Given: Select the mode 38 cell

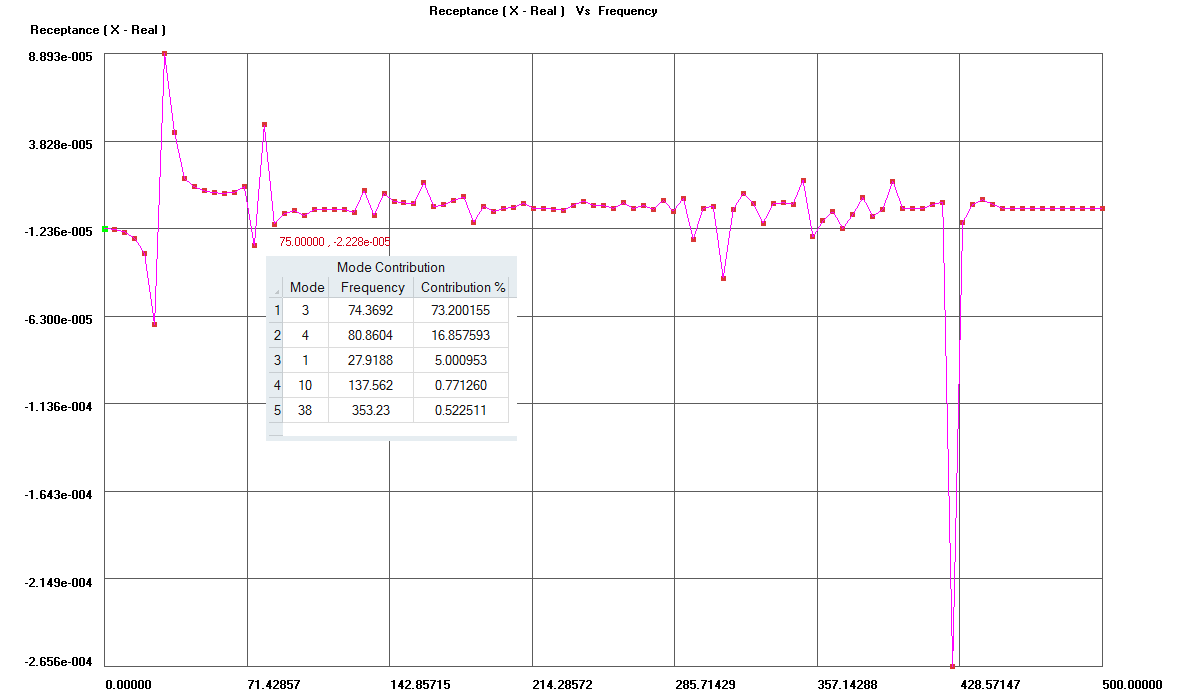Looking at the screenshot, I should (306, 410).
